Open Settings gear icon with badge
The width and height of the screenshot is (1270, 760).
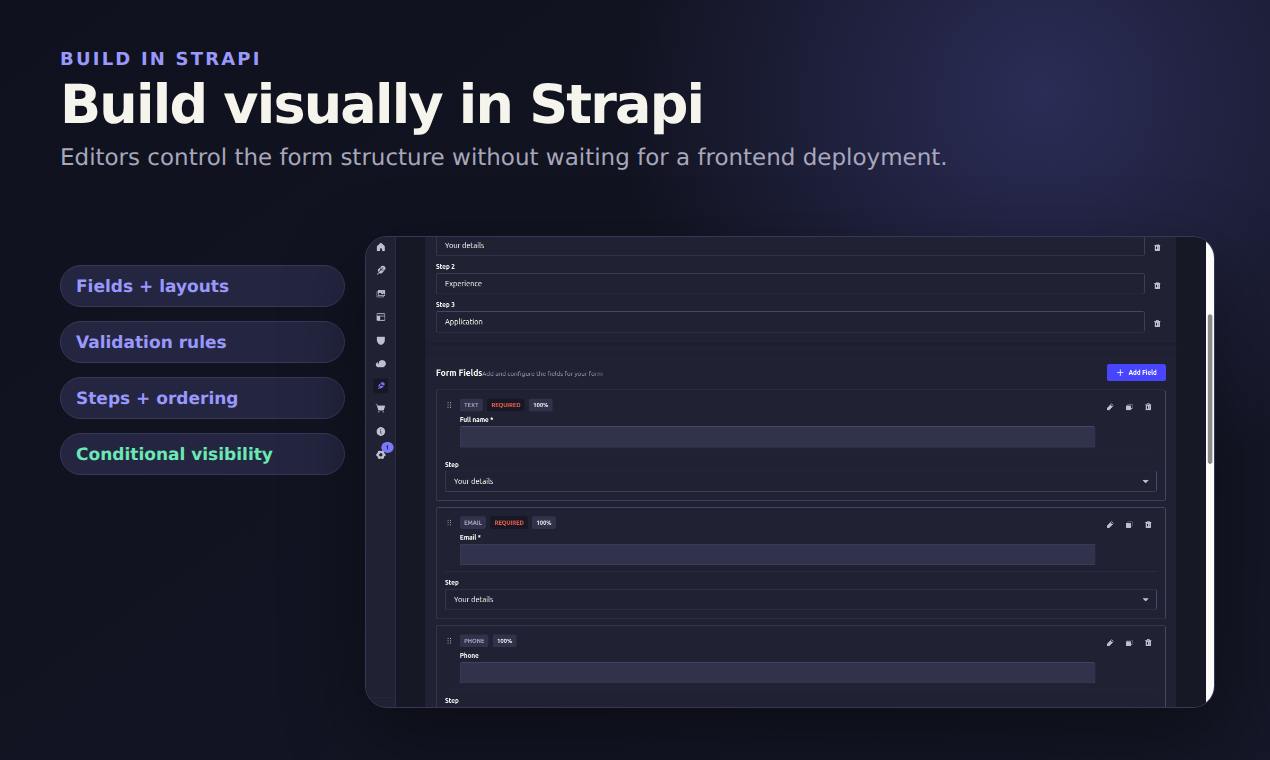click(x=381, y=454)
